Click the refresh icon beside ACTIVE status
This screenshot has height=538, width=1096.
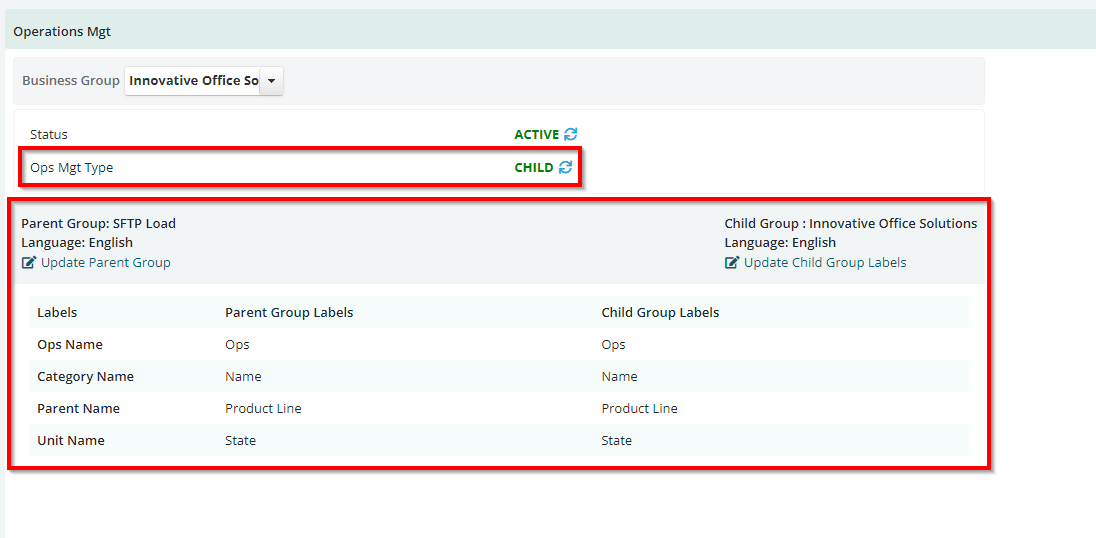pyautogui.click(x=571, y=134)
